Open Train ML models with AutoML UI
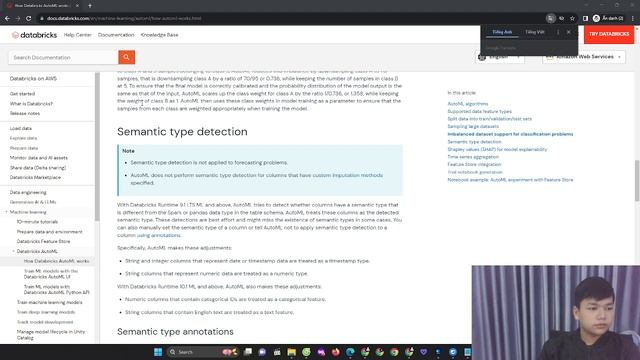This screenshot has height=360, width=640. 51,274
